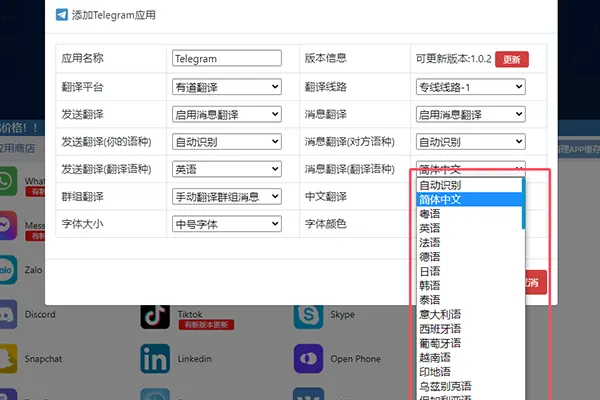Open the 翻译线路 专线线路-1 dropdown
Screen dimensions: 600x400
coord(471,87)
